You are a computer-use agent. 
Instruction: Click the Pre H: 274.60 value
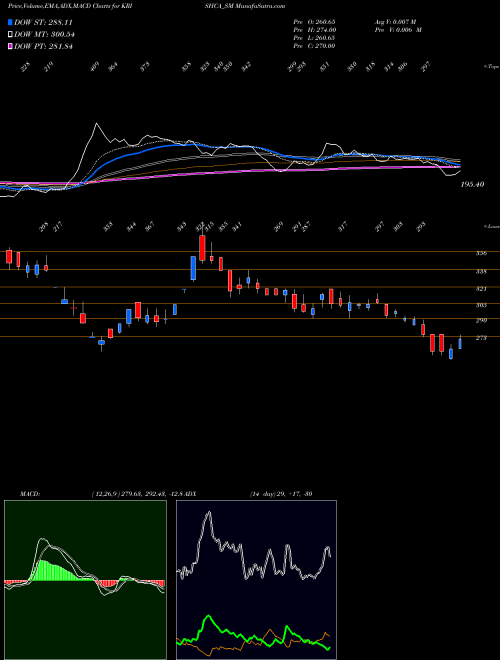314,30
